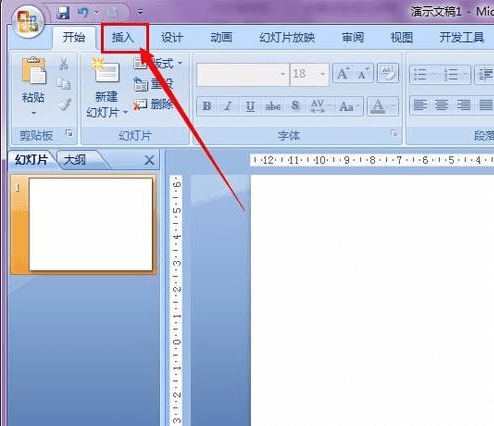Viewport: 494px width, 426px height.
Task: Toggle underline formatting
Action: tap(250, 106)
